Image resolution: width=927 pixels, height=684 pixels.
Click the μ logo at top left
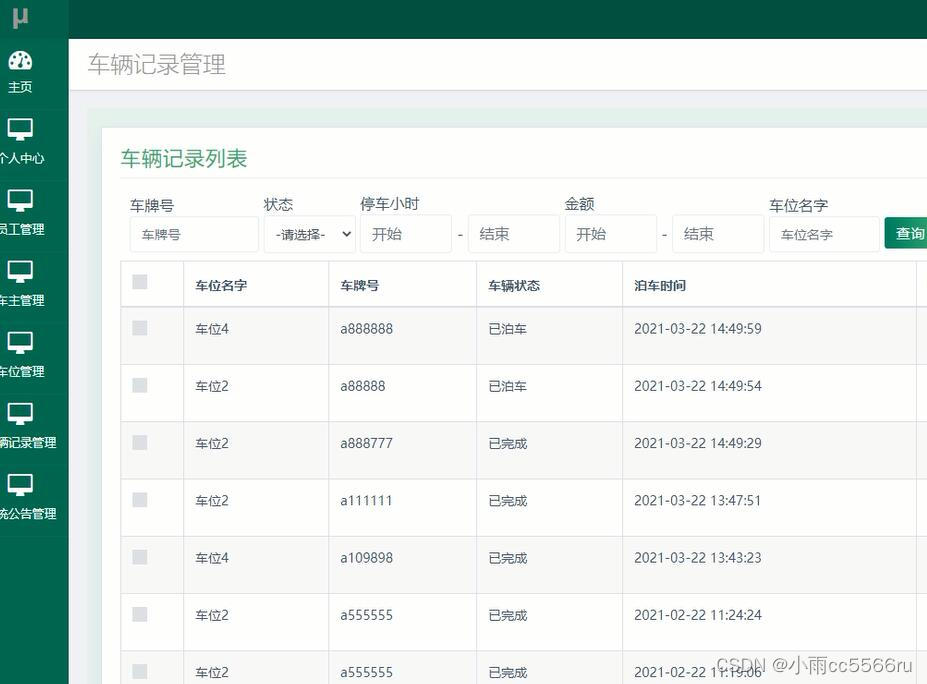click(x=20, y=17)
